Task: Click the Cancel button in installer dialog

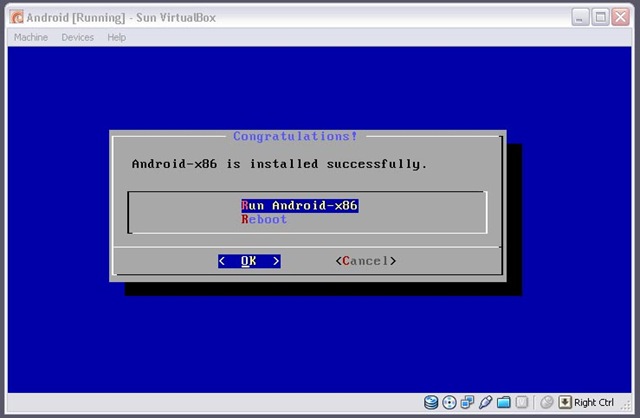Action: tap(366, 261)
